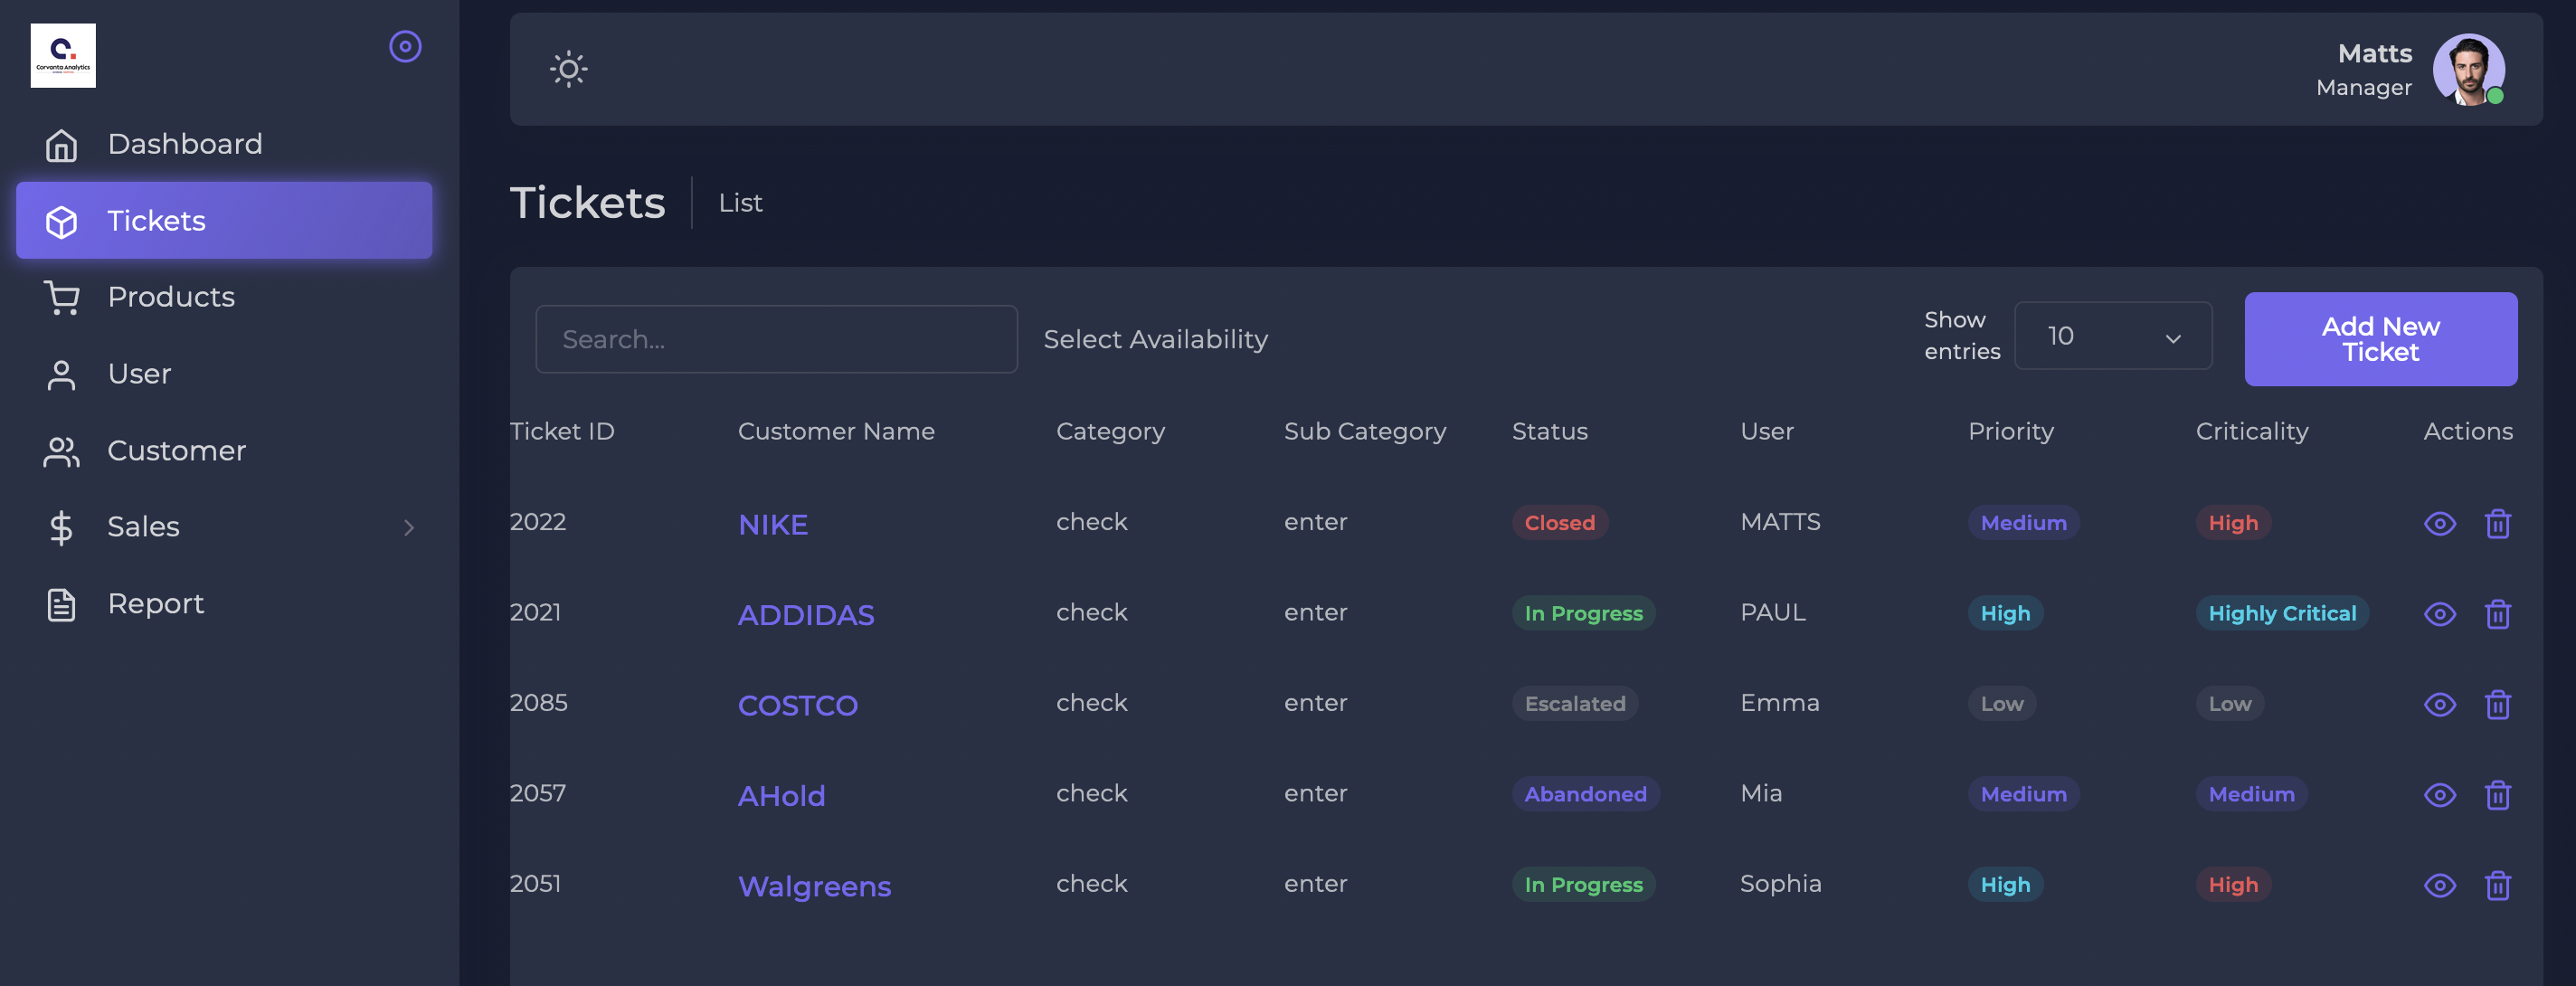This screenshot has height=986, width=2576.
Task: Click the Add New Ticket button
Action: [2380, 339]
